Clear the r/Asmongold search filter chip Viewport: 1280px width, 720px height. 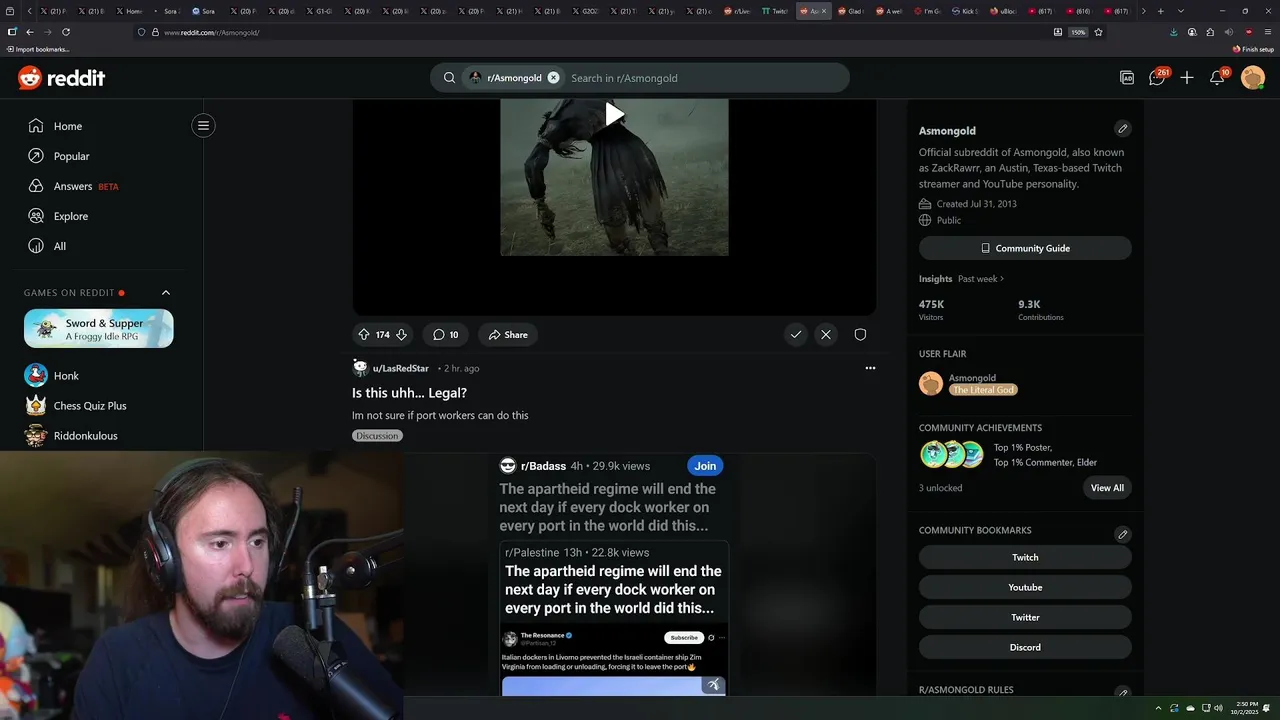tap(553, 78)
